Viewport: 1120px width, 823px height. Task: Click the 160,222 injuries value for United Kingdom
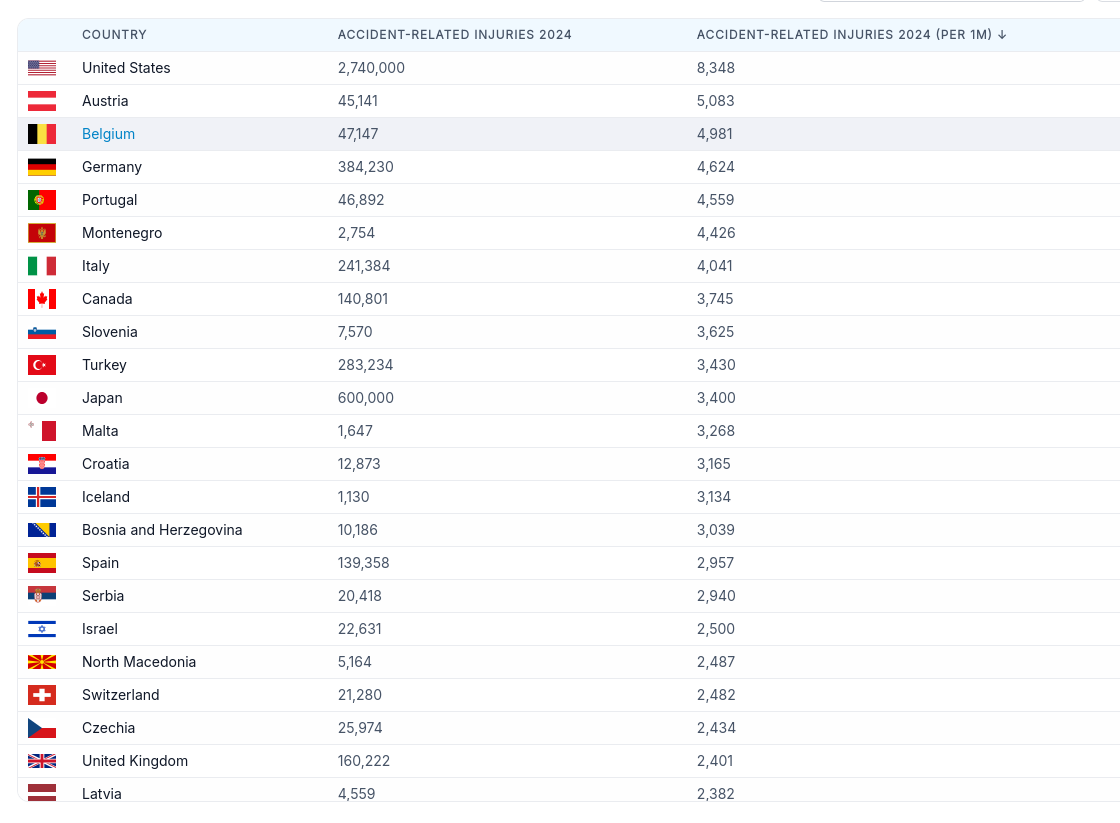pos(364,761)
